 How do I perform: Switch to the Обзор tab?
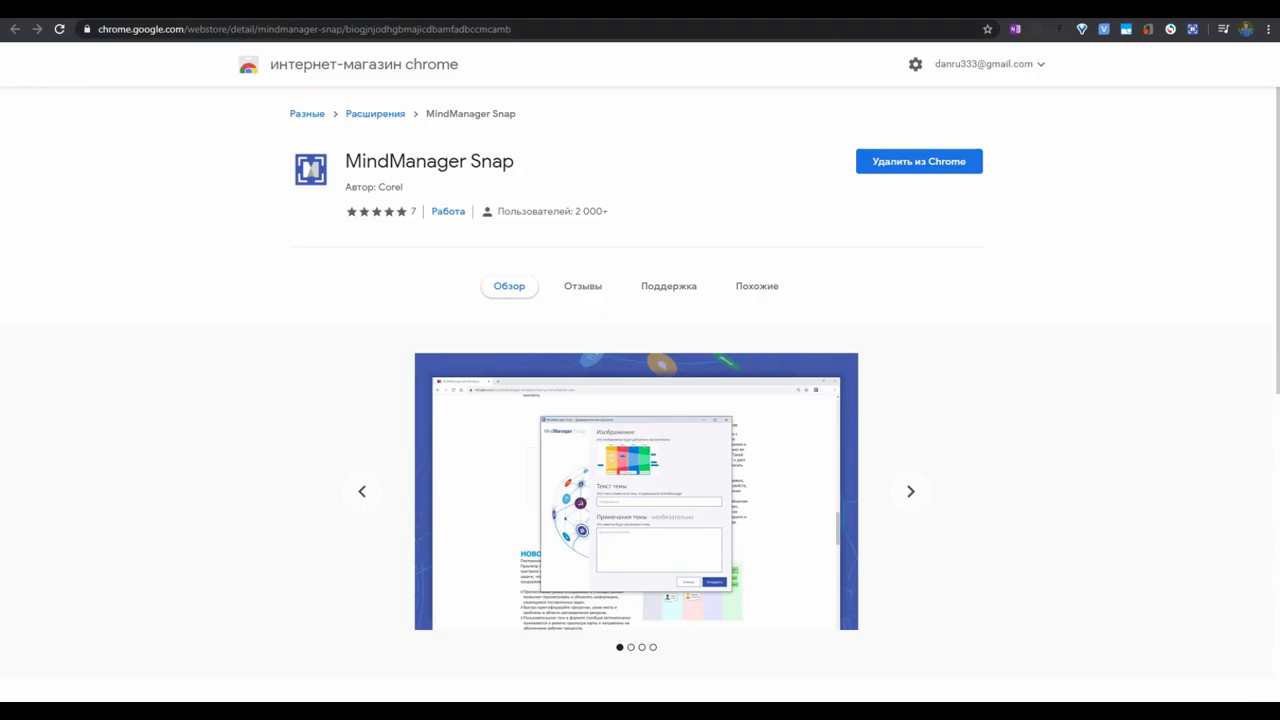click(x=509, y=286)
